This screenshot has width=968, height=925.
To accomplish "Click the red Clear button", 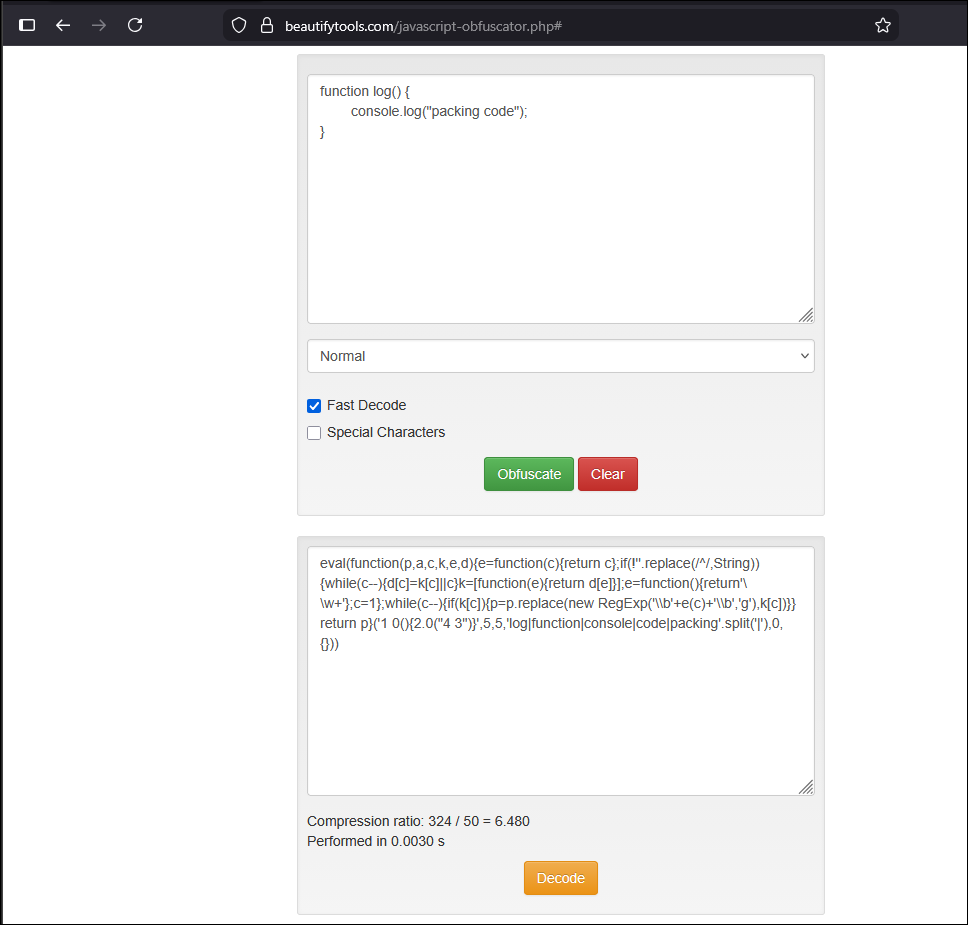I will [607, 474].
